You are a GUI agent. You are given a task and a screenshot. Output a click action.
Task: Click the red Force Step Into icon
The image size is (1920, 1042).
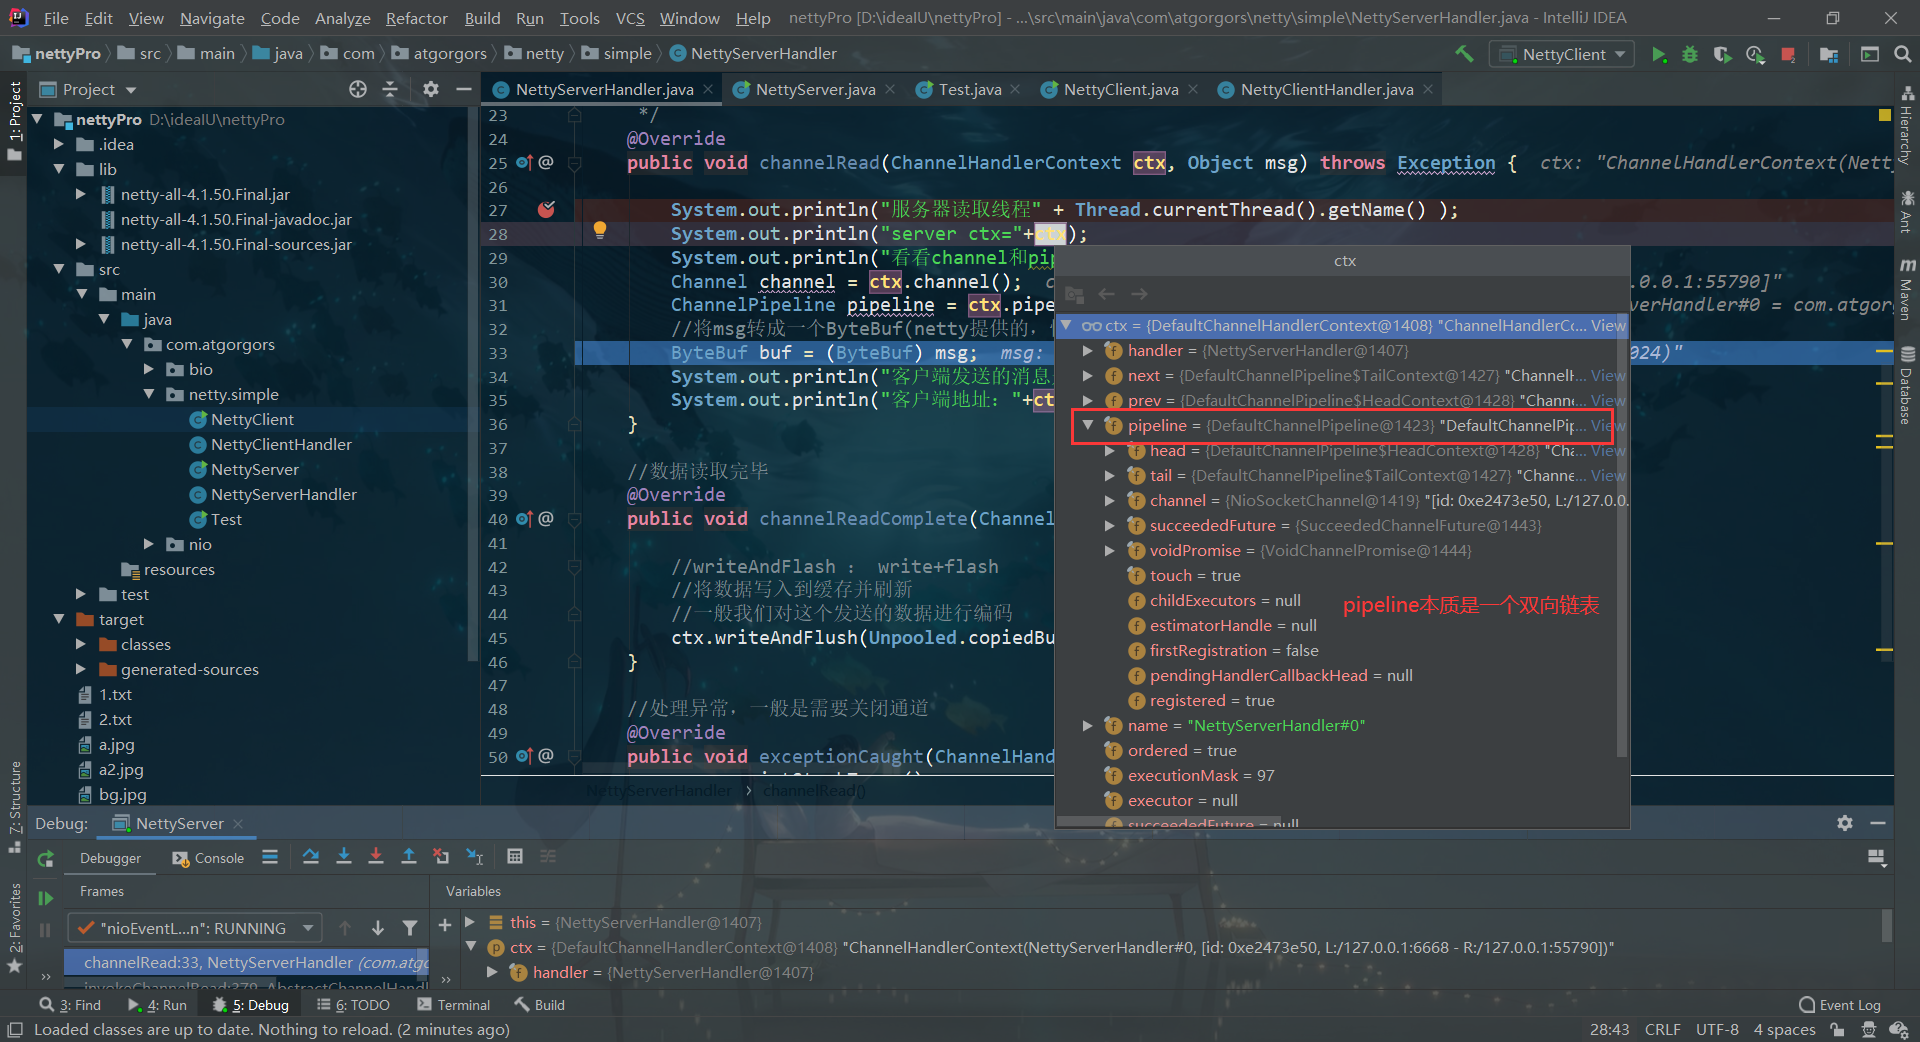pos(376,857)
